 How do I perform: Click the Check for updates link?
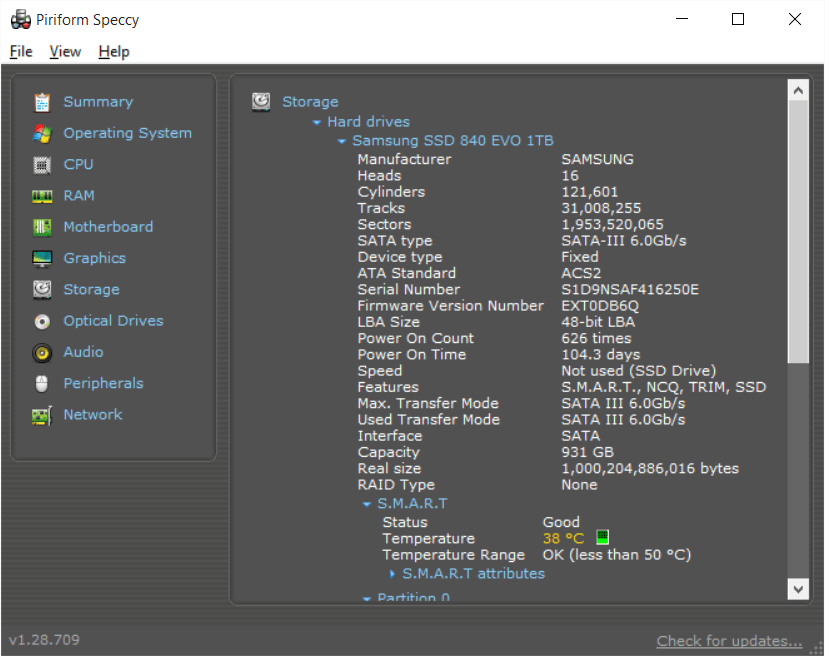pos(729,640)
